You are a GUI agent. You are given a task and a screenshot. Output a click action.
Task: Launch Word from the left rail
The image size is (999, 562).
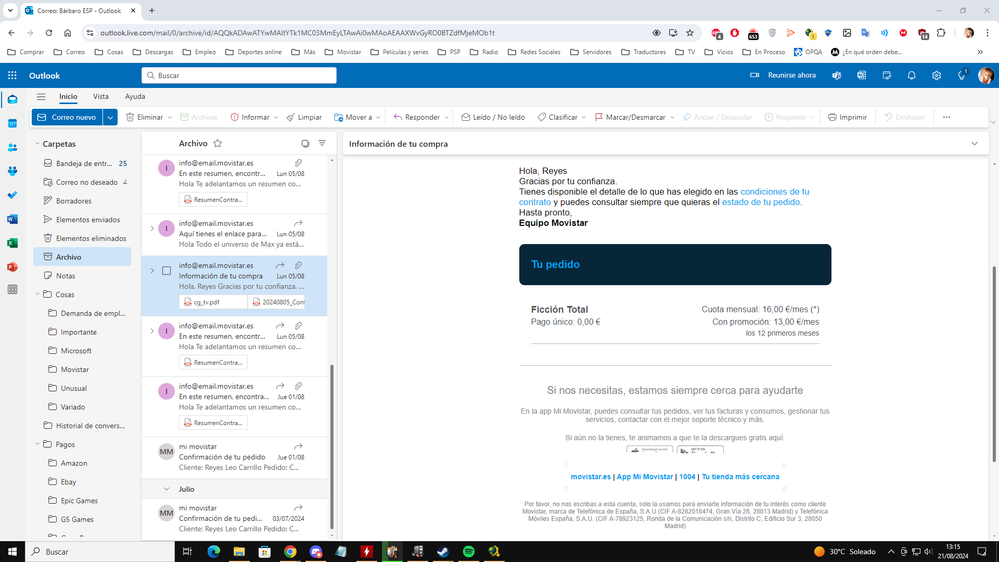tap(12, 219)
